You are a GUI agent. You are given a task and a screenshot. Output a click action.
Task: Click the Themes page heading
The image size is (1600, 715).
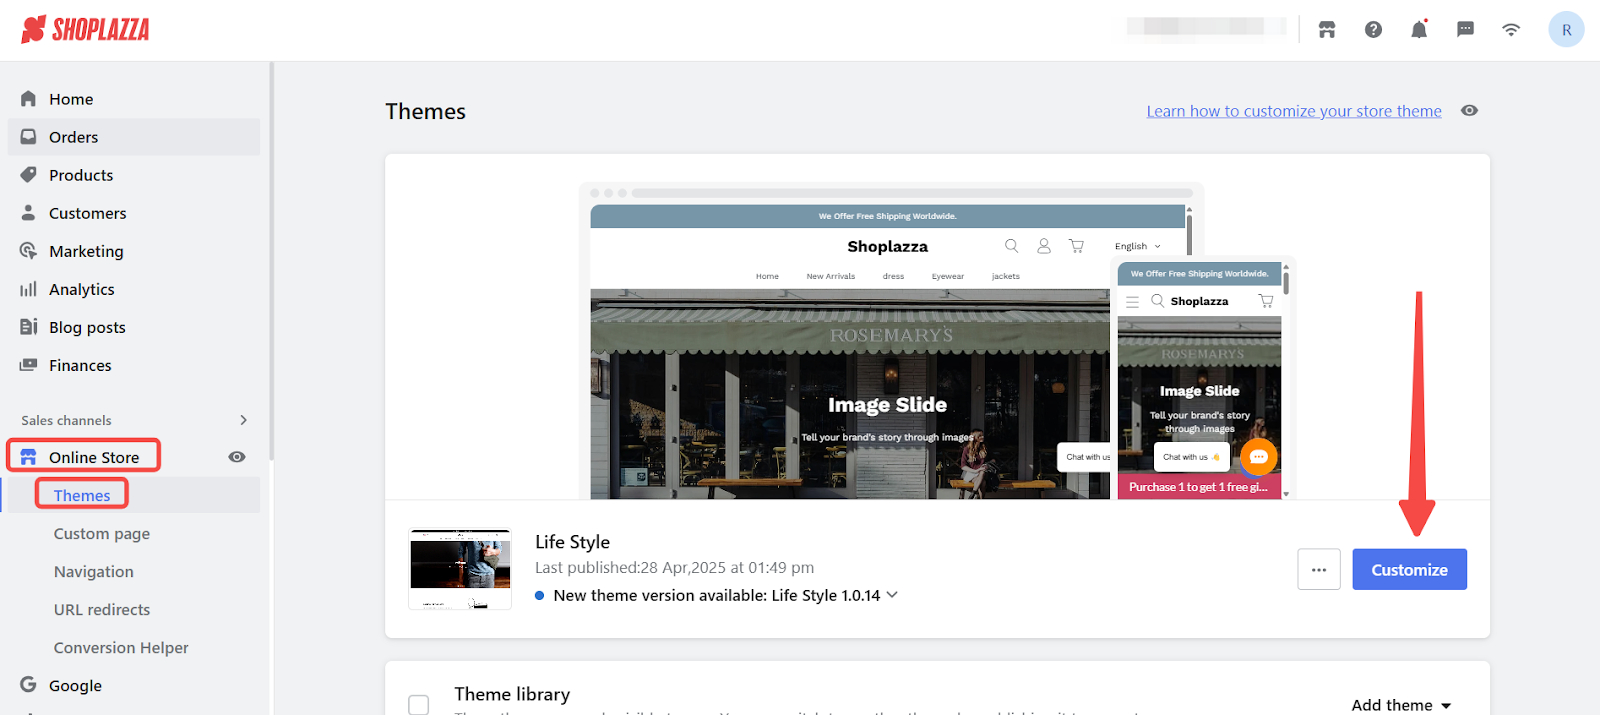tap(426, 111)
